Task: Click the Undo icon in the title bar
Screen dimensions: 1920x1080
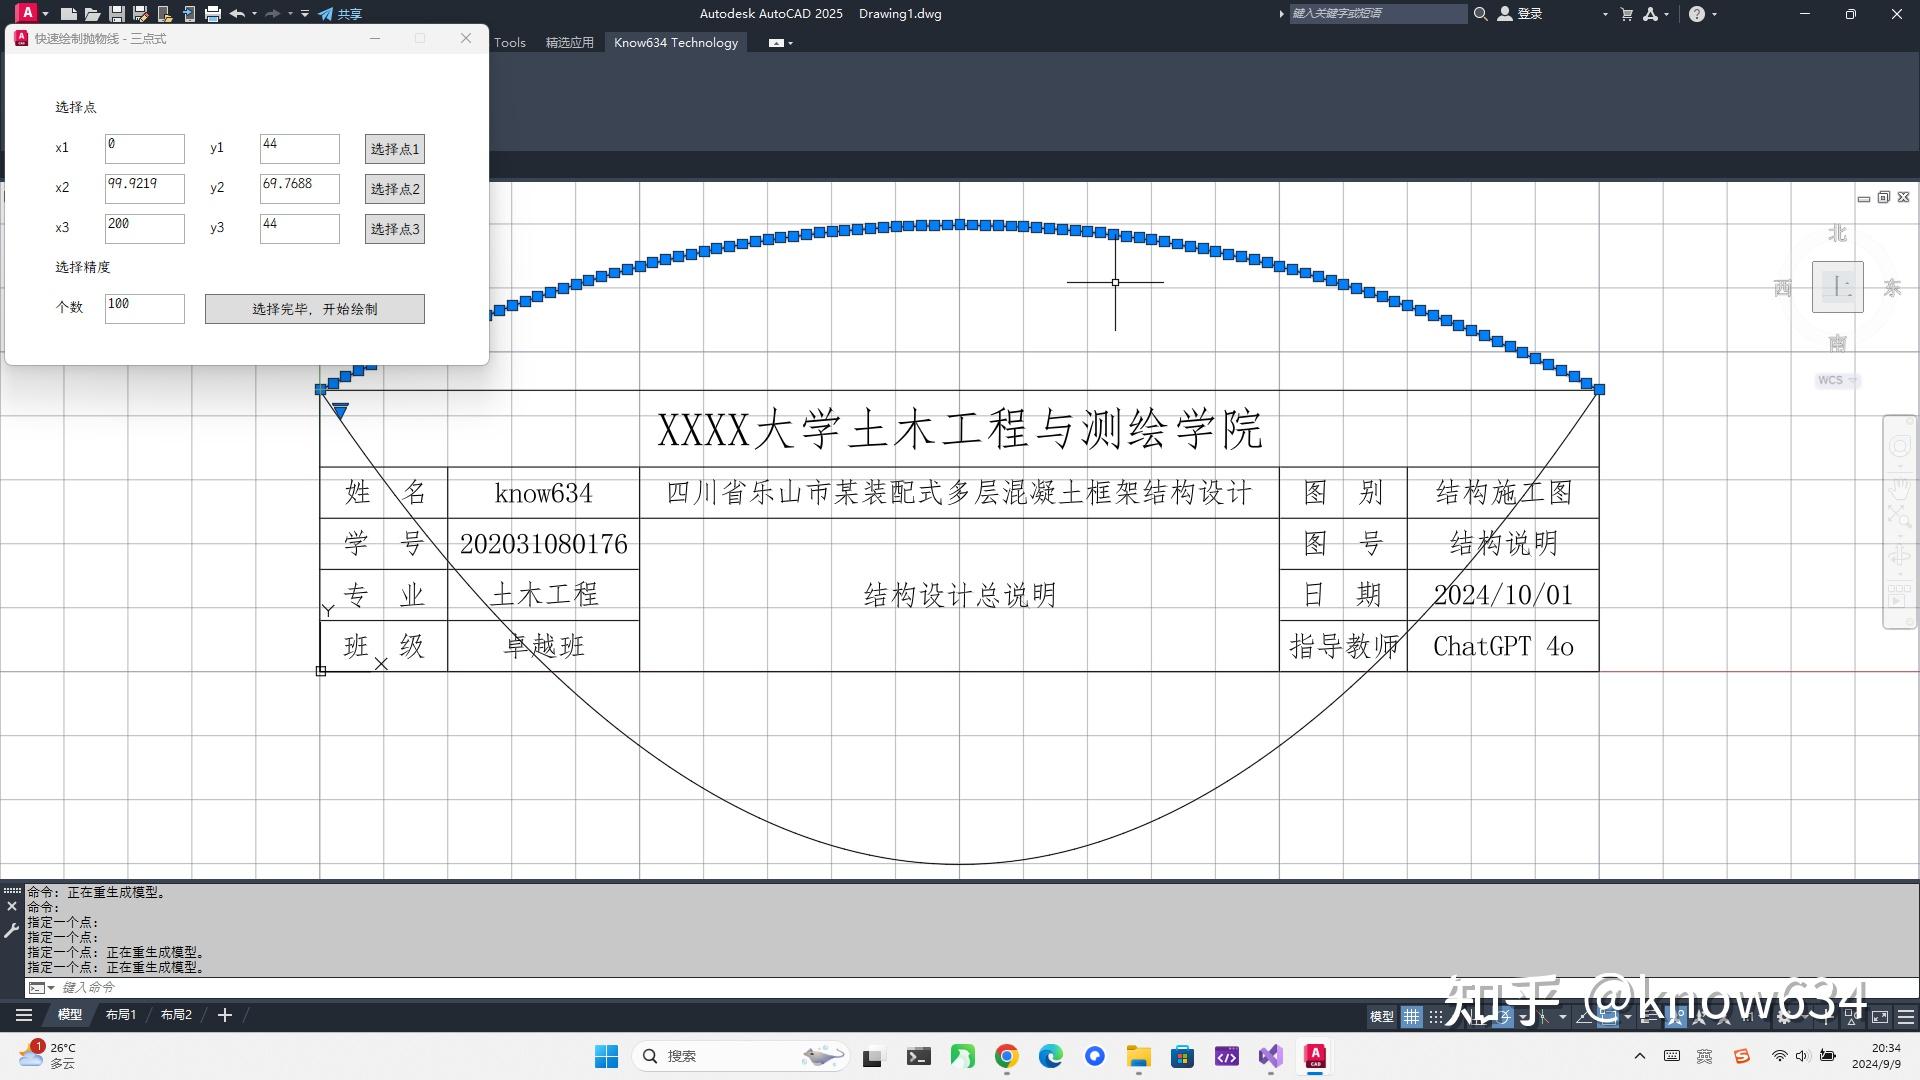Action: 237,14
